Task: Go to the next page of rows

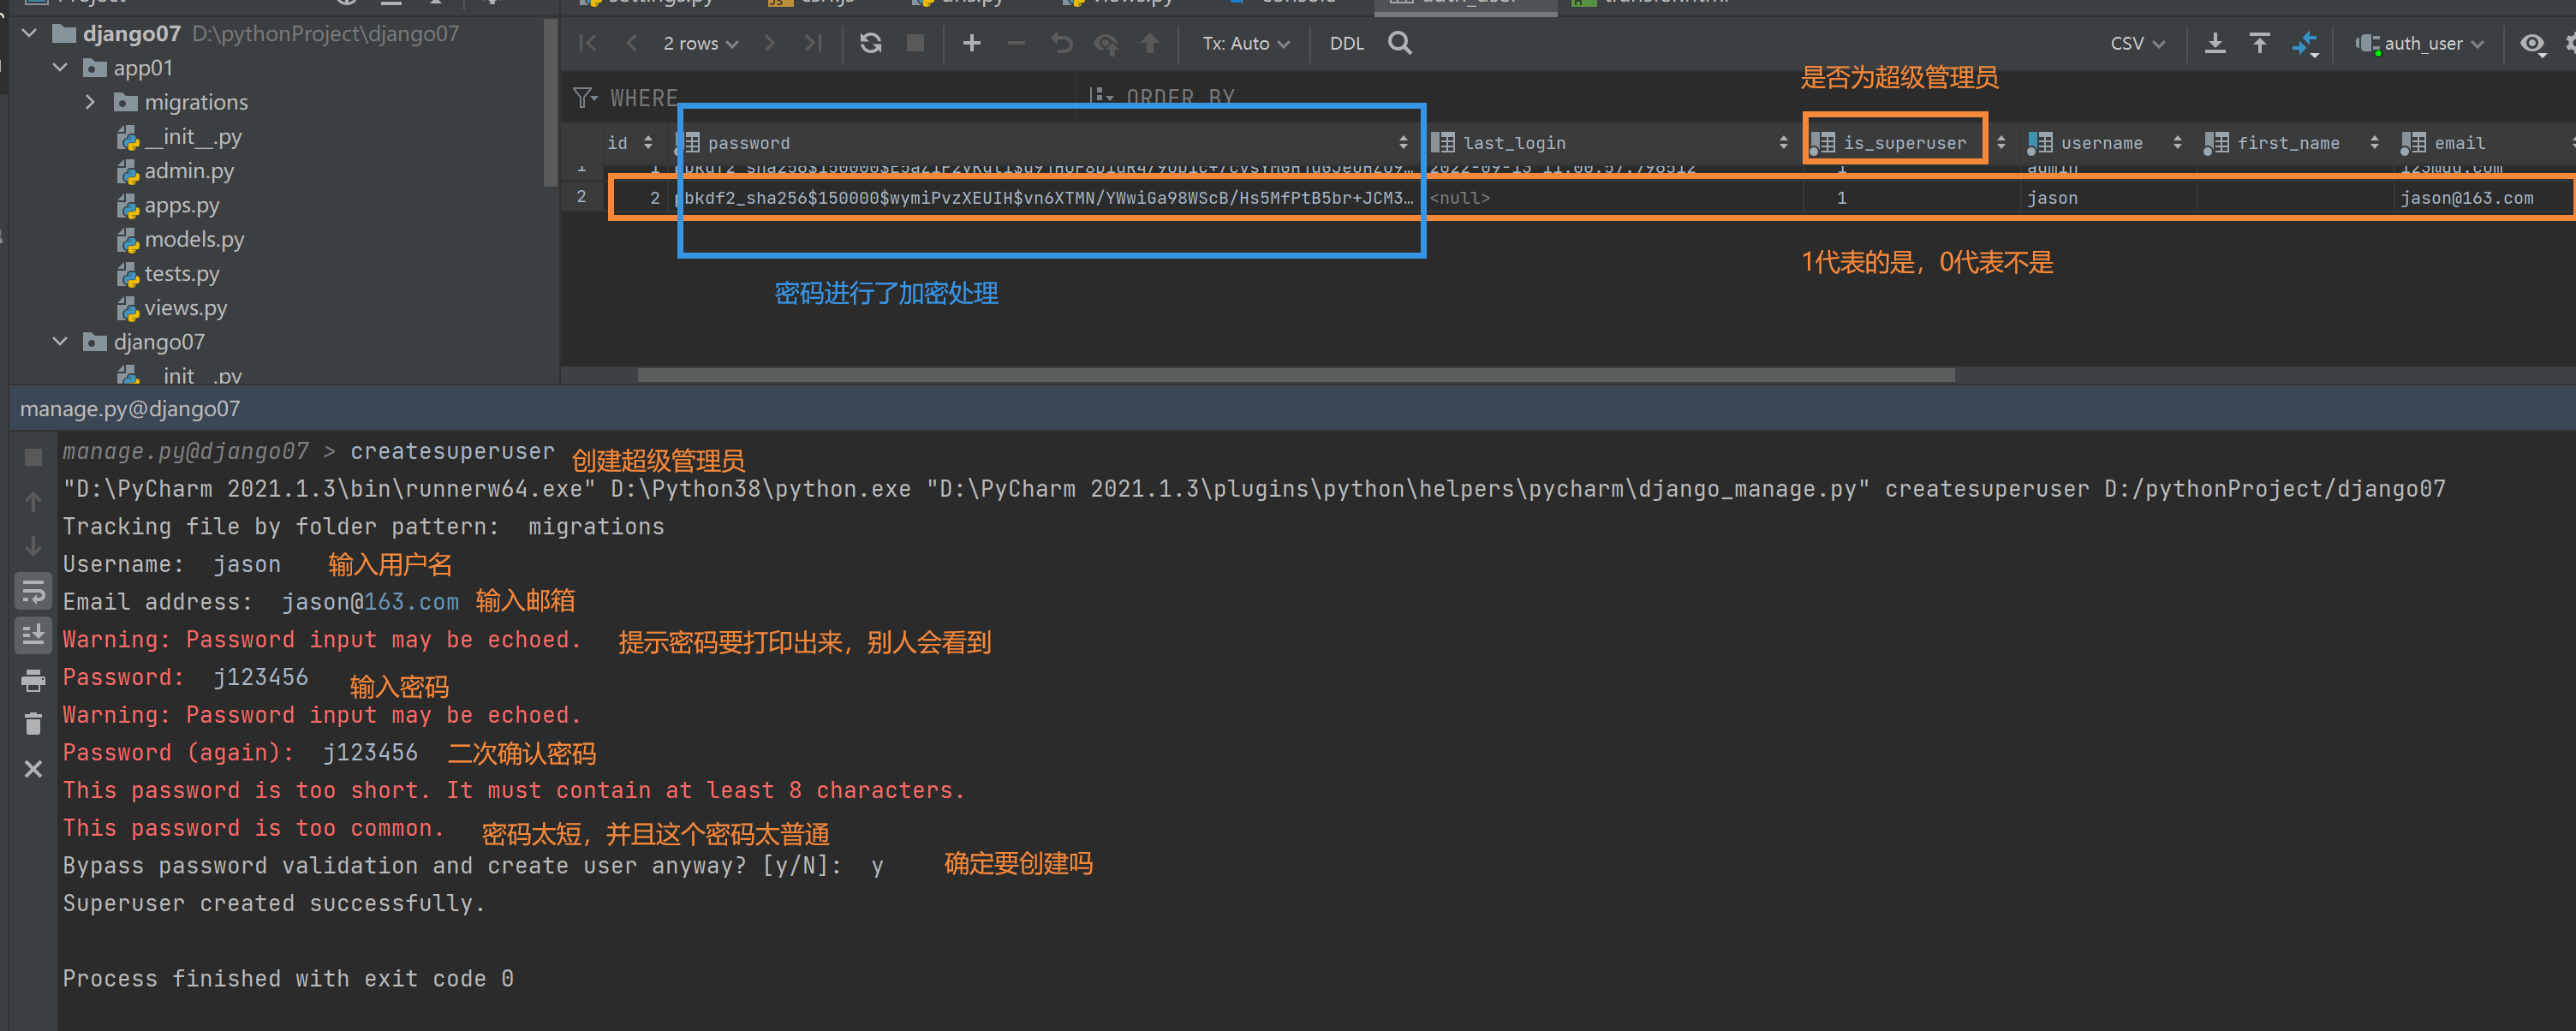Action: click(769, 43)
